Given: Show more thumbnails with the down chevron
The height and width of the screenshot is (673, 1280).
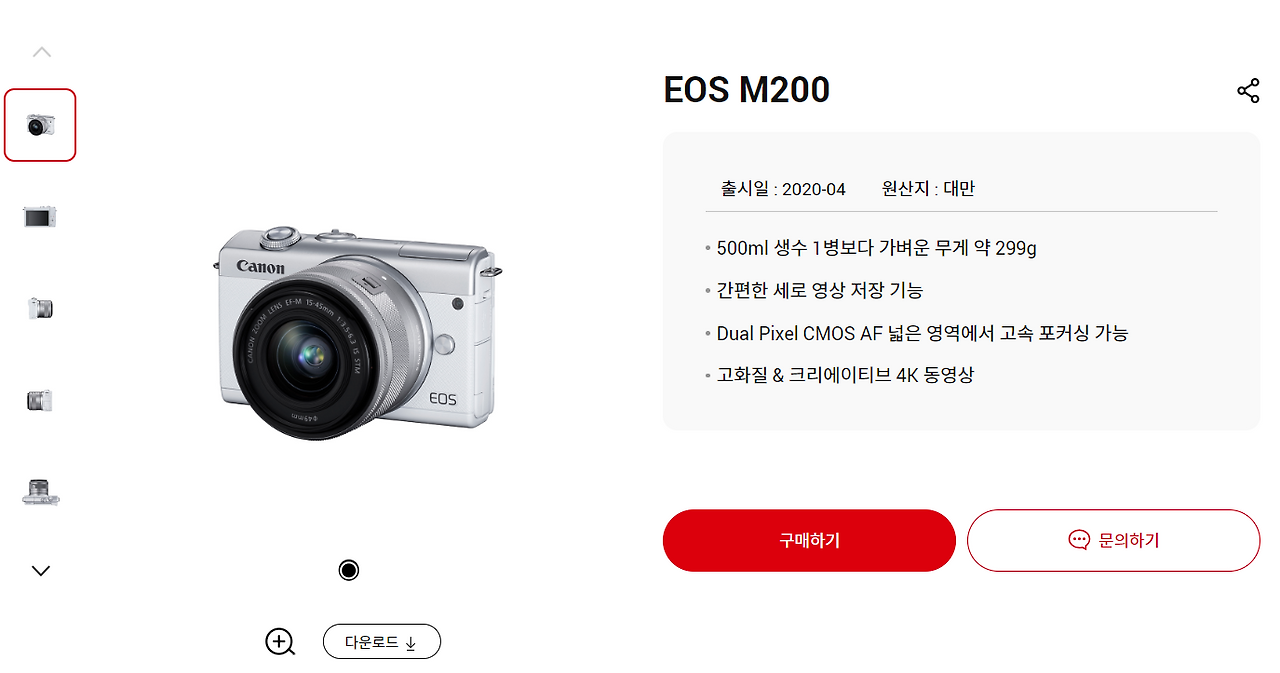Looking at the screenshot, I should (x=41, y=571).
